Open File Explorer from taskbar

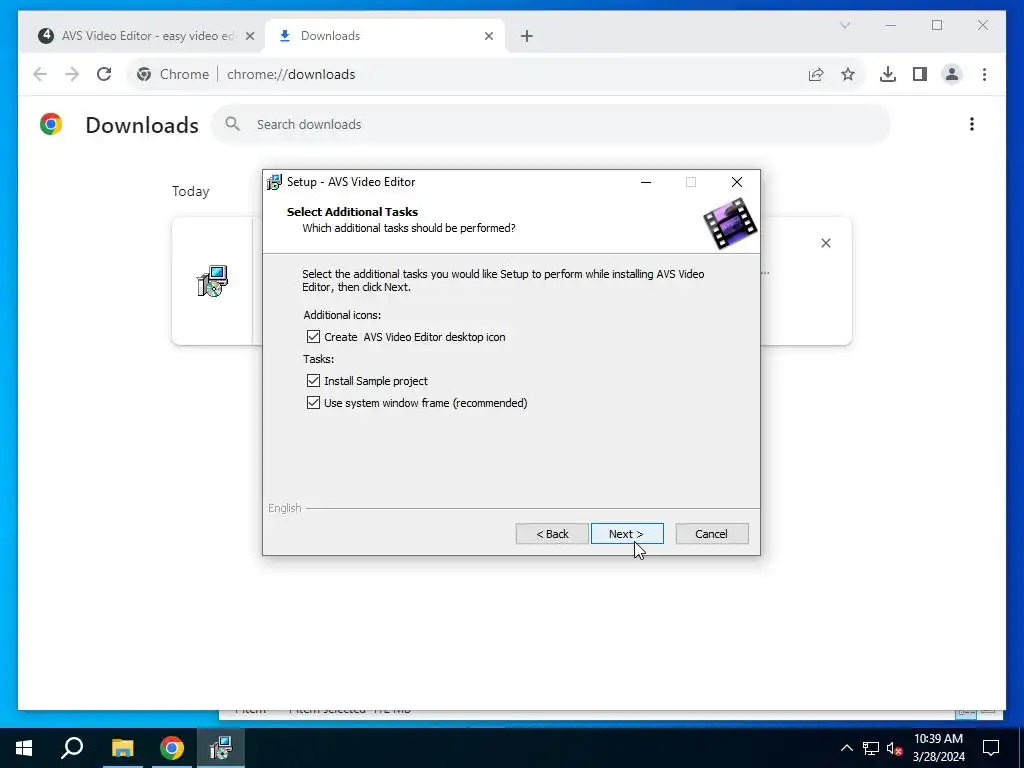click(x=122, y=748)
